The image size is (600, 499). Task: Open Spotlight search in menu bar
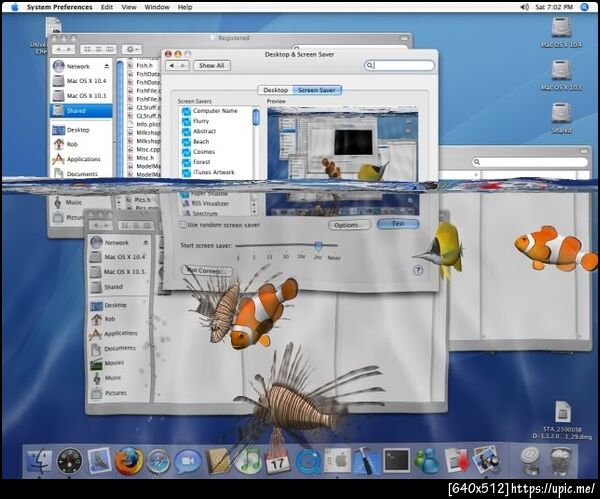584,7
